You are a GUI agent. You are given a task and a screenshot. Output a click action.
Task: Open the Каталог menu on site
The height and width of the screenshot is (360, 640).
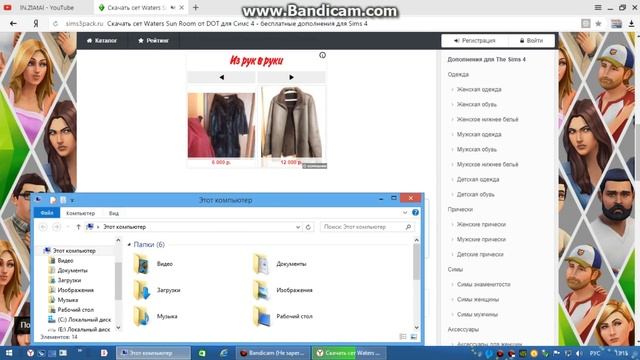click(x=102, y=41)
